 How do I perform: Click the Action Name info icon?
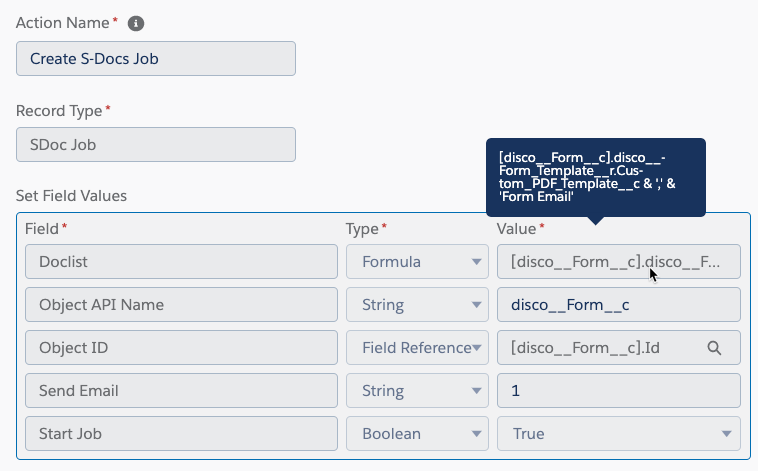tap(136, 23)
